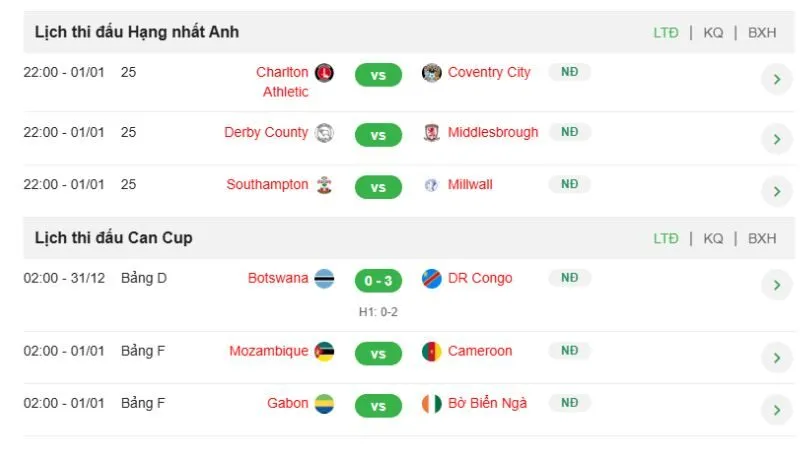The width and height of the screenshot is (800, 450).
Task: Open the Millwall team link
Action: 470,185
